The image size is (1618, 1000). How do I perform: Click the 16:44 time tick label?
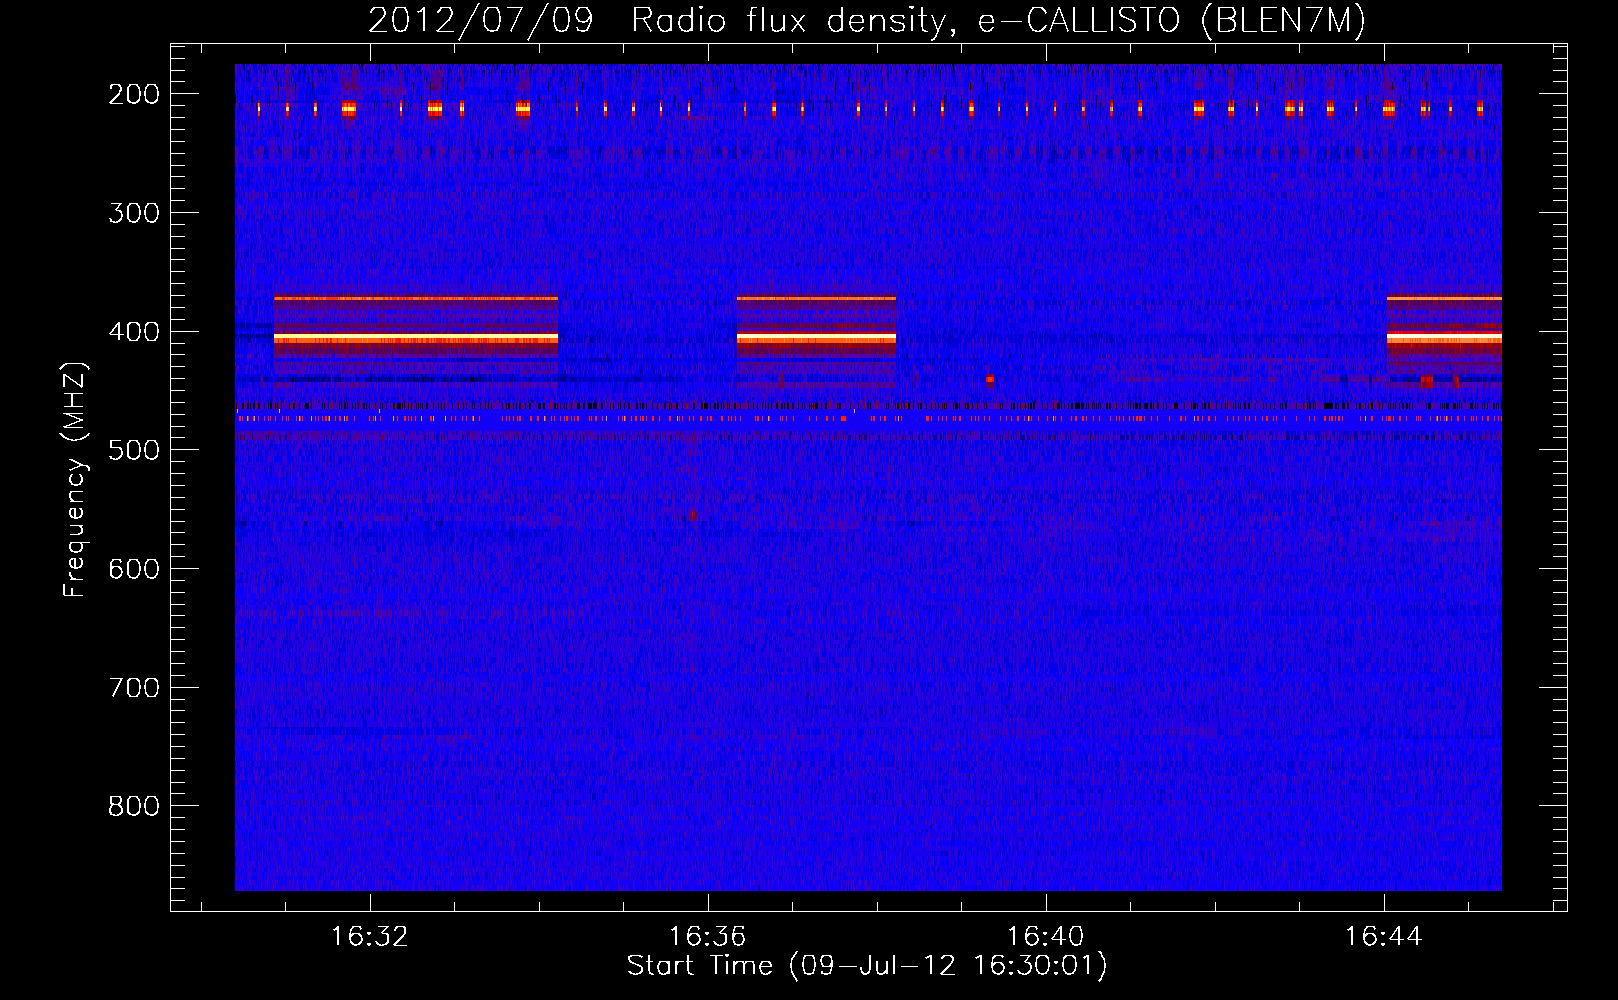click(1384, 937)
